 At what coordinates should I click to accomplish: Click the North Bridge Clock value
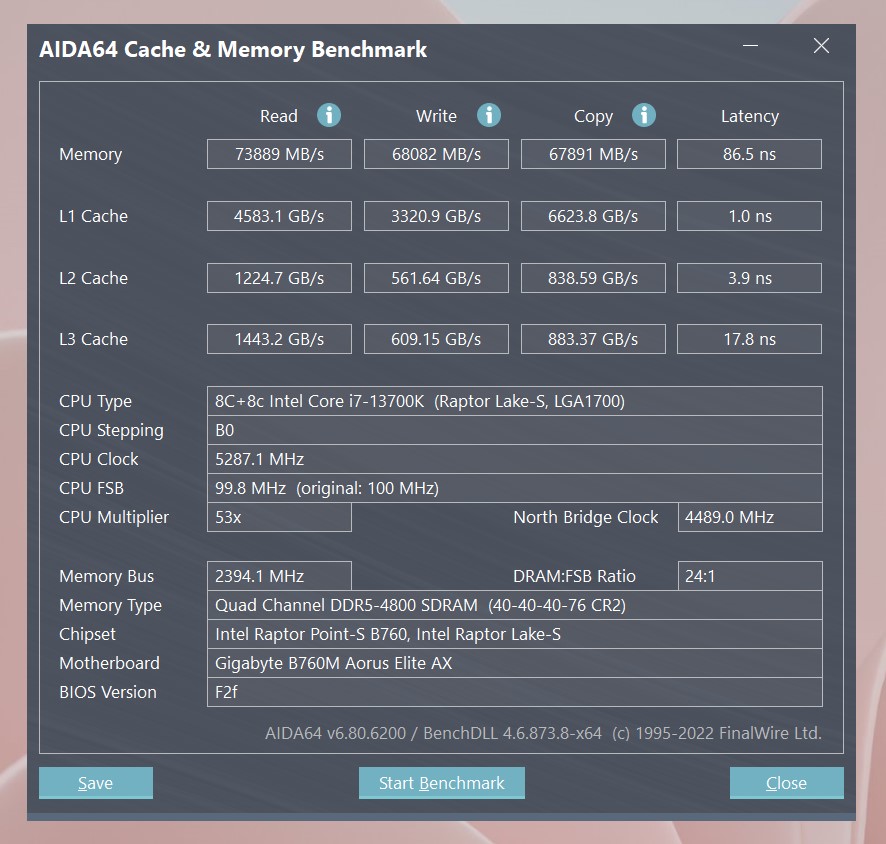click(x=749, y=517)
